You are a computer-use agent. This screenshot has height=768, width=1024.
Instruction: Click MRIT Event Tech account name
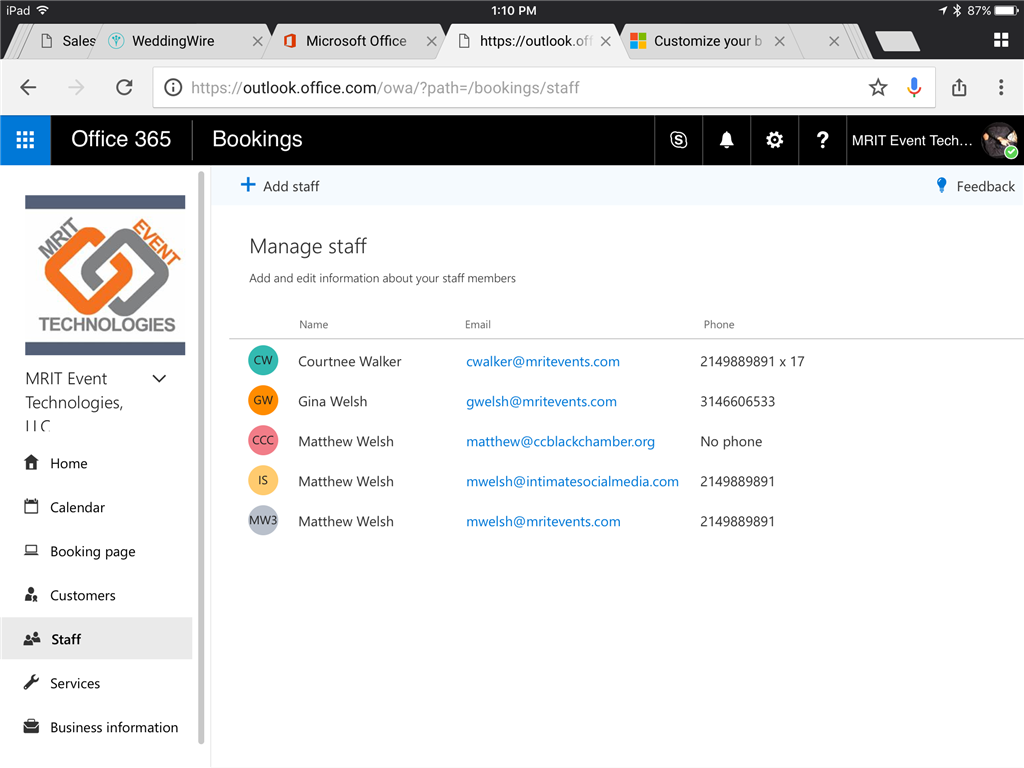coord(912,140)
